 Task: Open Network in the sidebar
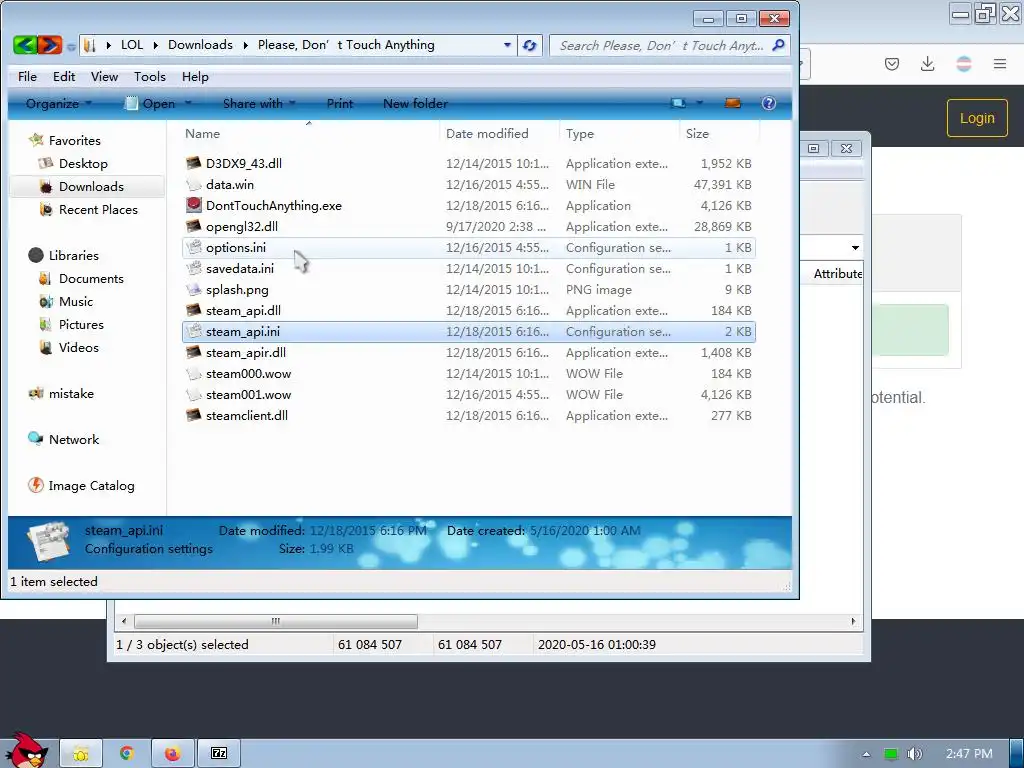(x=73, y=440)
